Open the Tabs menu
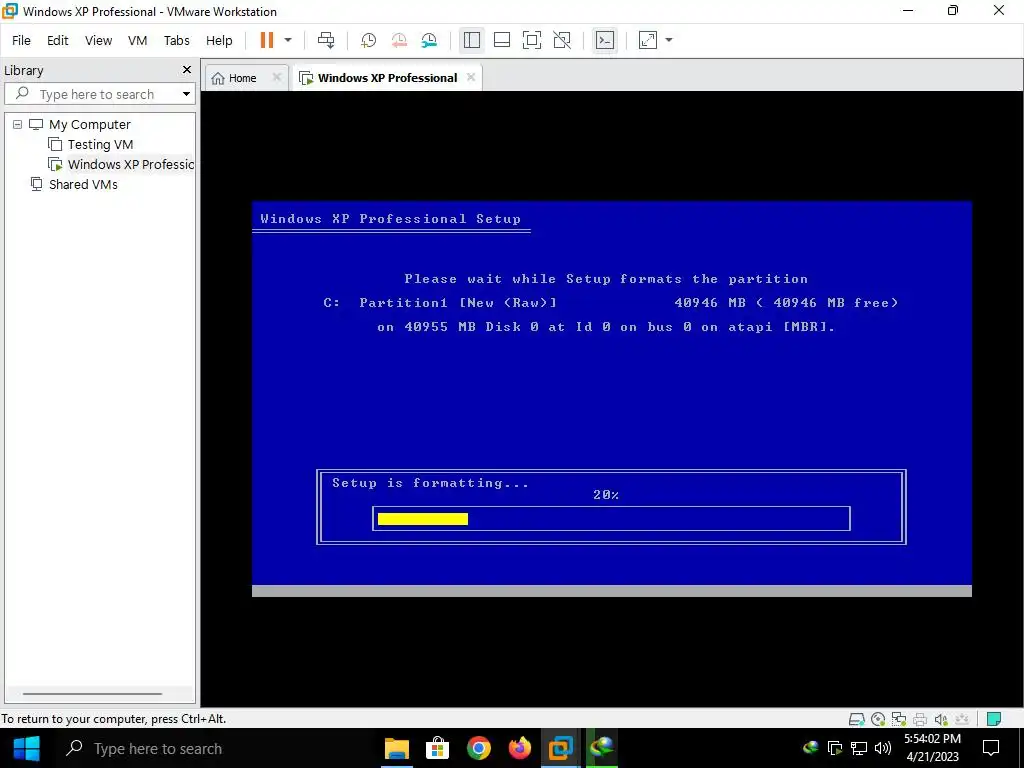The height and width of the screenshot is (768, 1024). point(176,40)
